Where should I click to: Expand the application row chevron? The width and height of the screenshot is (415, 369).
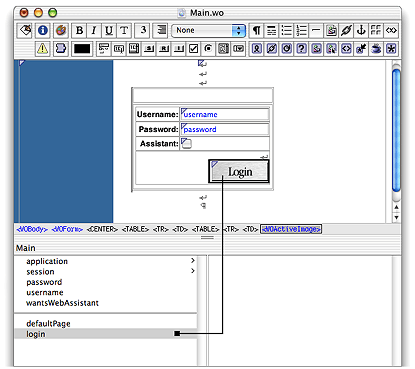193,260
